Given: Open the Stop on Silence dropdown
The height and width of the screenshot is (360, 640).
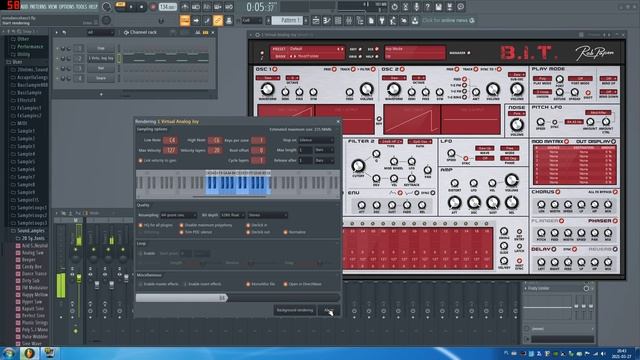Looking at the screenshot, I should (316, 140).
